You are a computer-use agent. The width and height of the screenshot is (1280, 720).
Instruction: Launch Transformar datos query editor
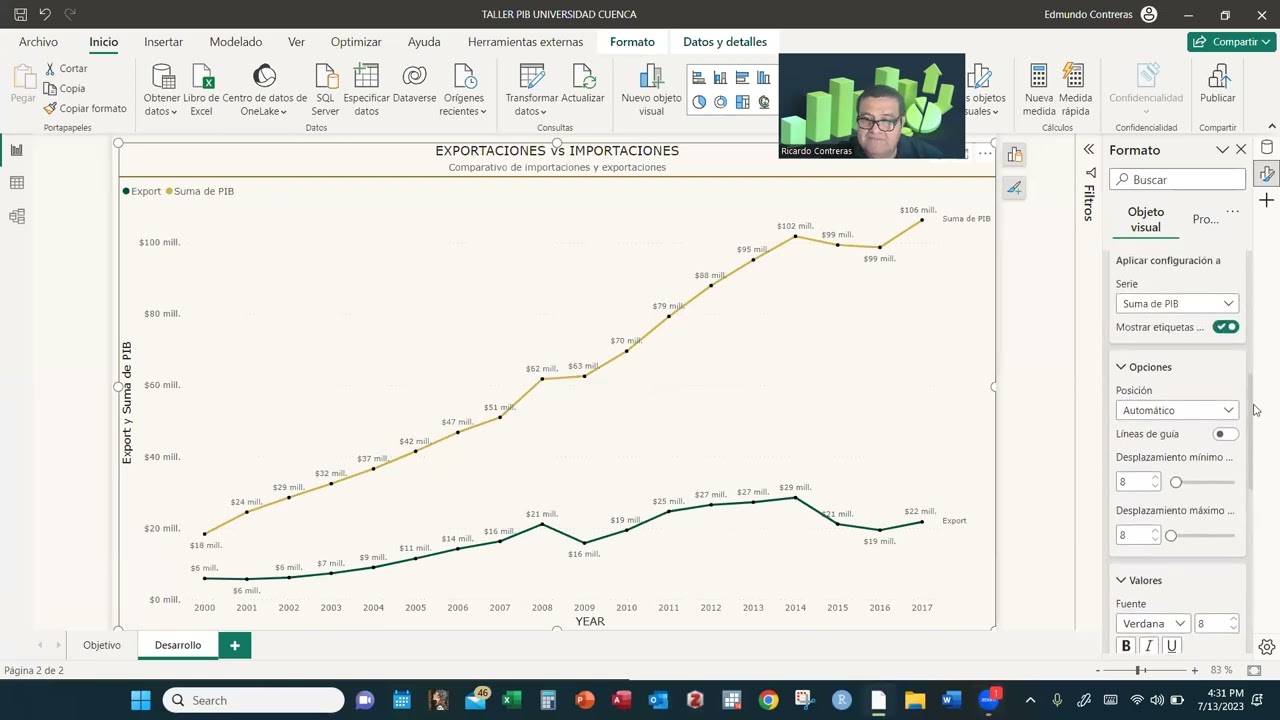(532, 90)
